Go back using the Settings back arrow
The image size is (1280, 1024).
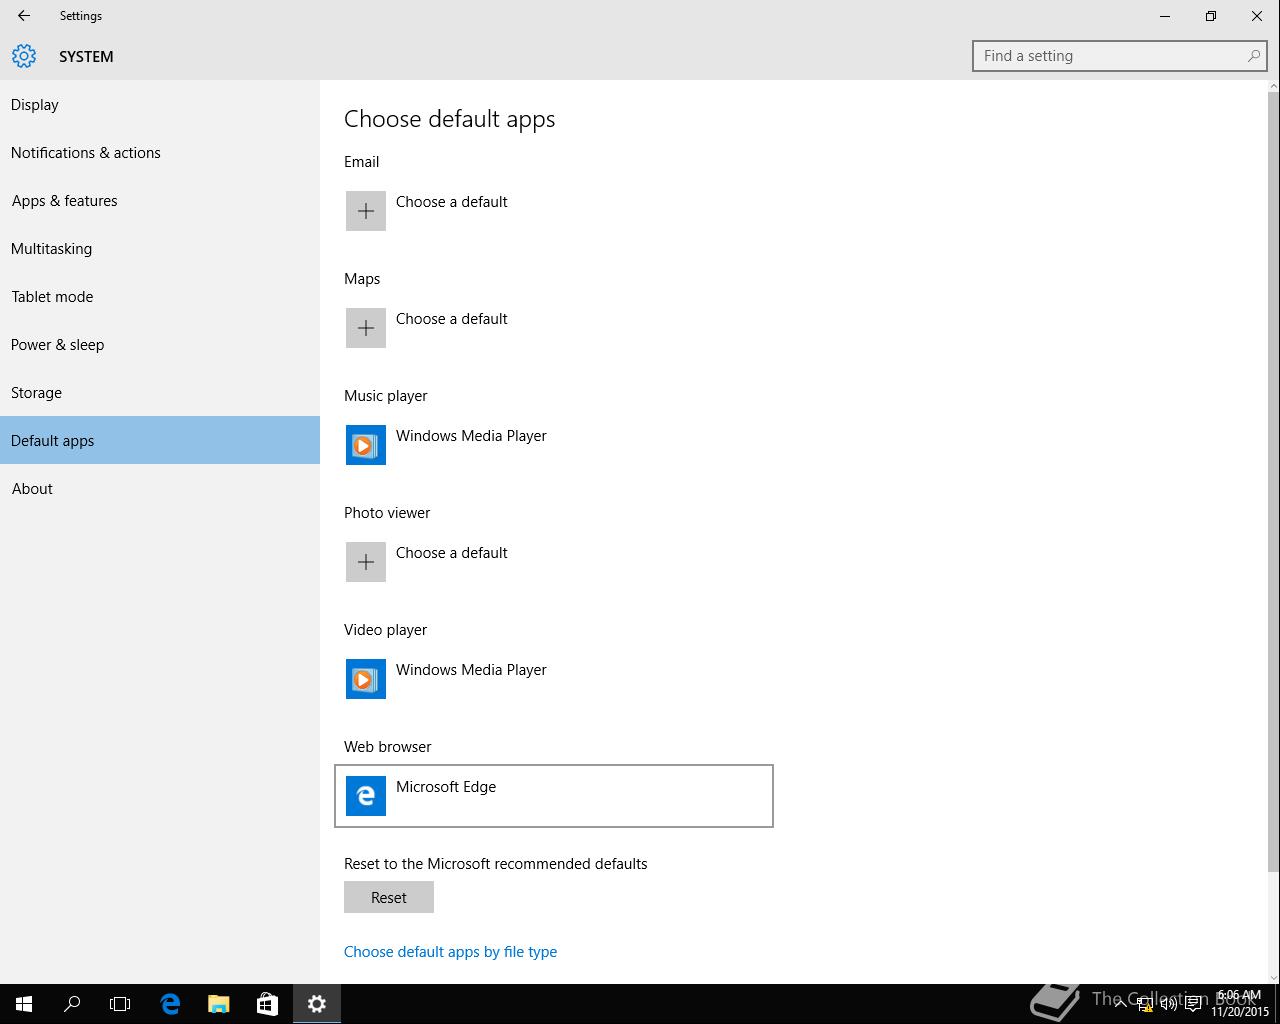pyautogui.click(x=24, y=16)
